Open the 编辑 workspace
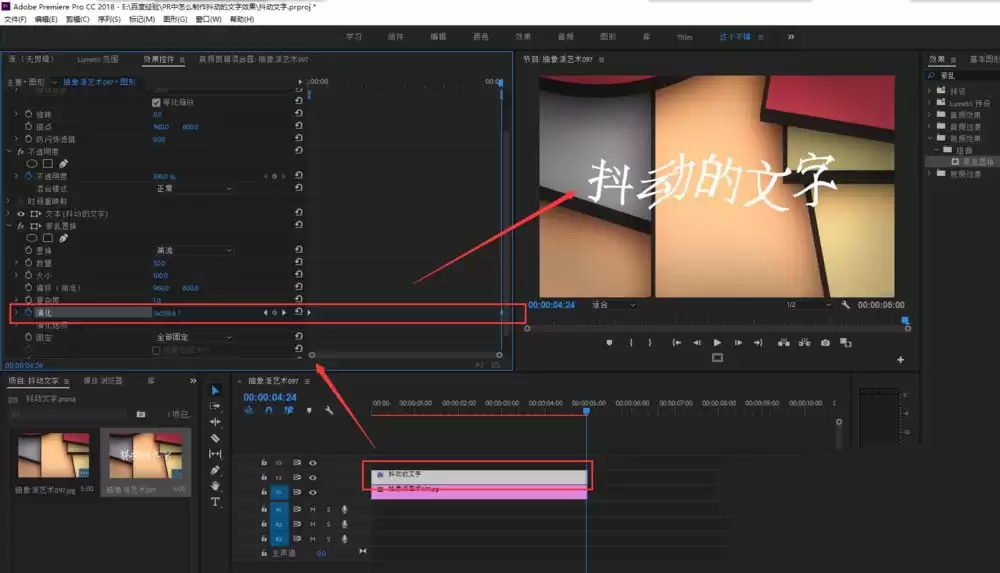 click(438, 37)
